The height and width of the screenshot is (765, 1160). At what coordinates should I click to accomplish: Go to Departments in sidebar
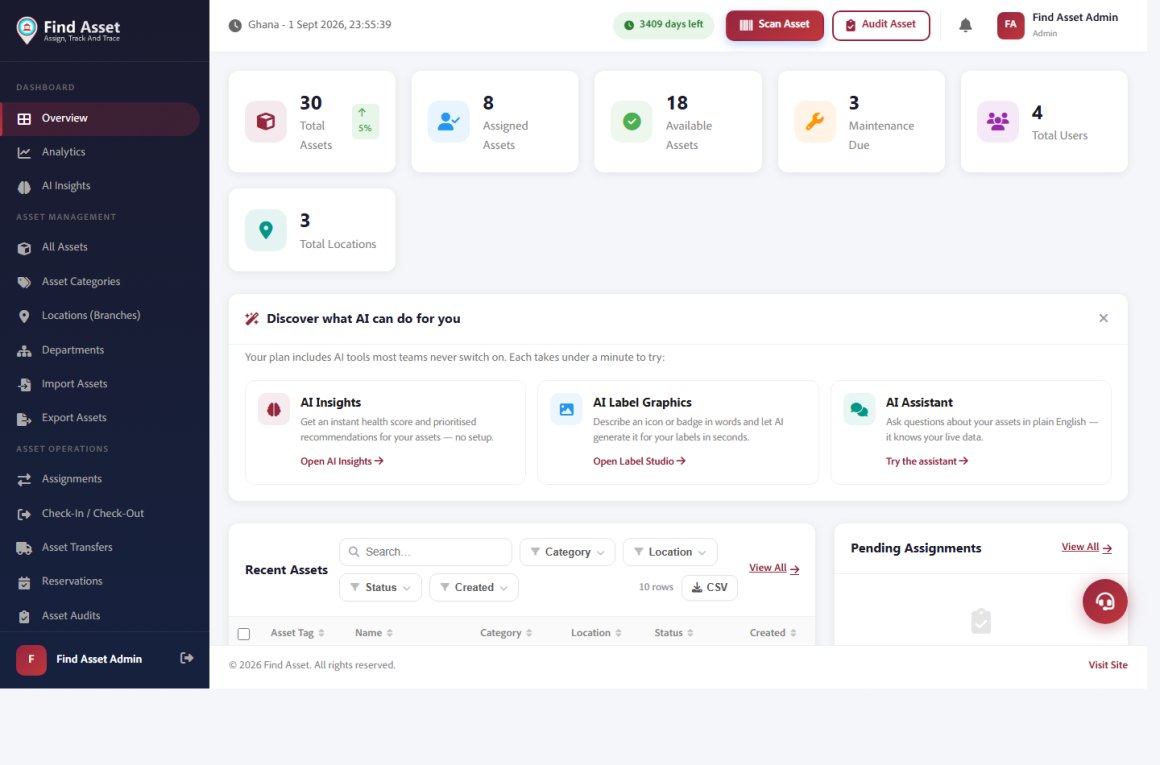(100, 350)
